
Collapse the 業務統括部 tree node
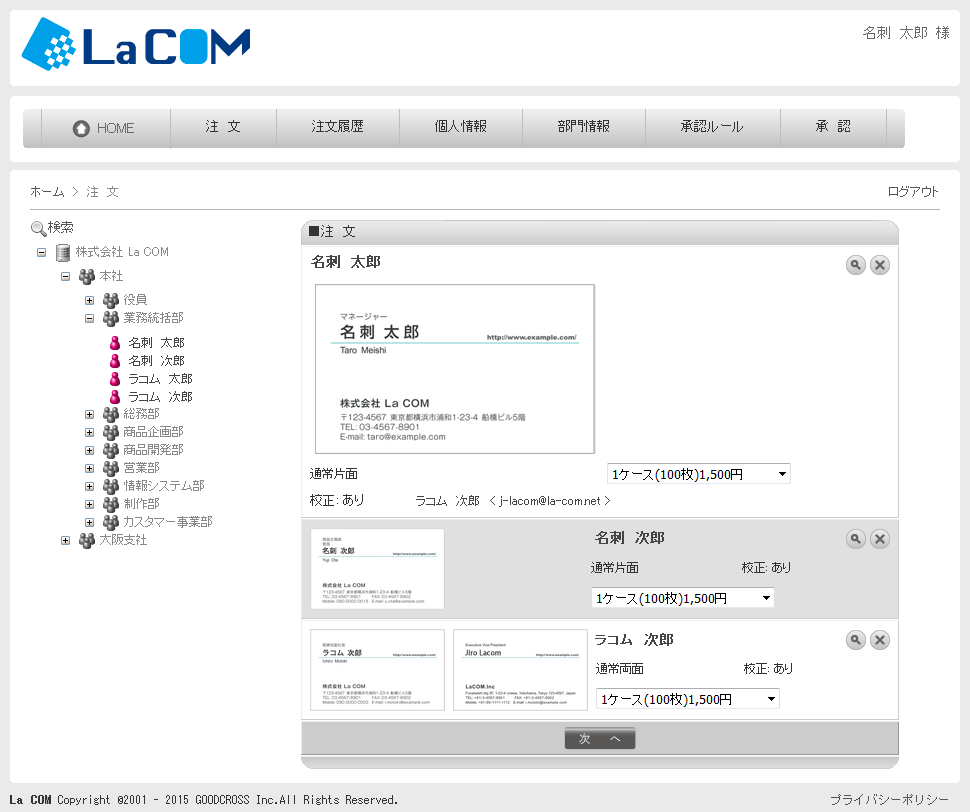click(x=90, y=318)
